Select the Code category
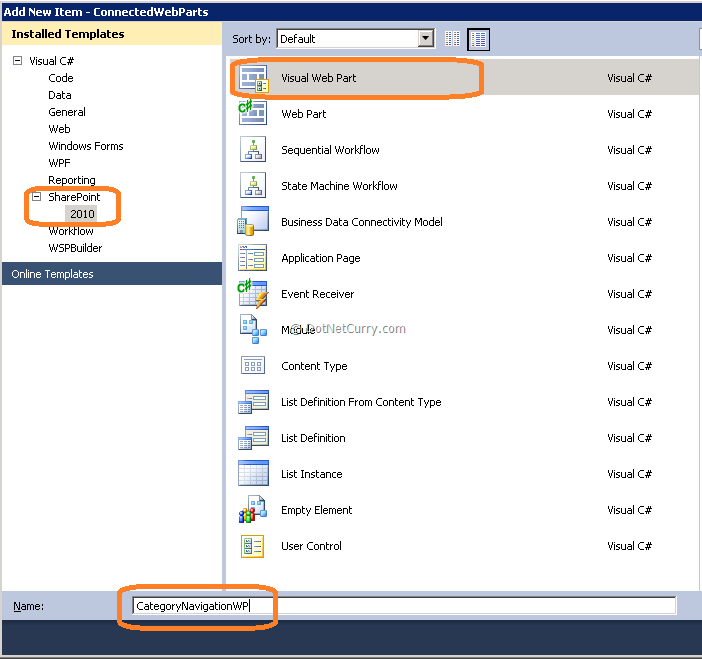Viewport: 702px width, 659px height. coord(61,78)
